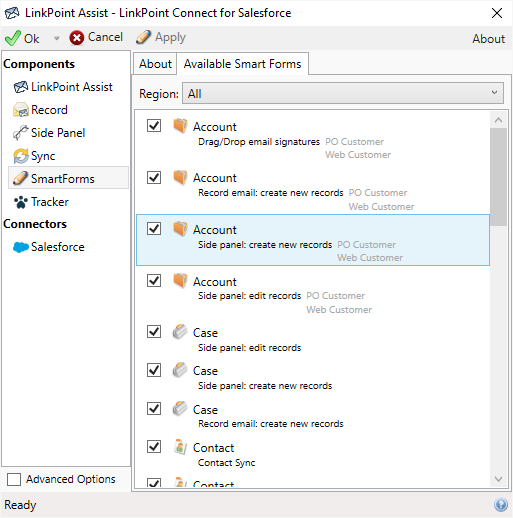
Task: Click the forms list scrollbar thumb
Action: (x=498, y=177)
